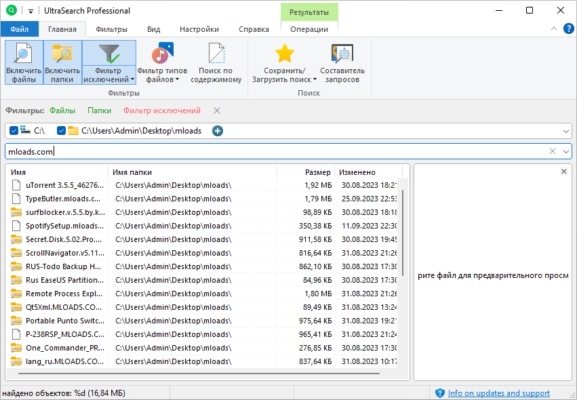Click the date 25.09.2023 22:5 cell
577x400 pixels.
point(369,199)
